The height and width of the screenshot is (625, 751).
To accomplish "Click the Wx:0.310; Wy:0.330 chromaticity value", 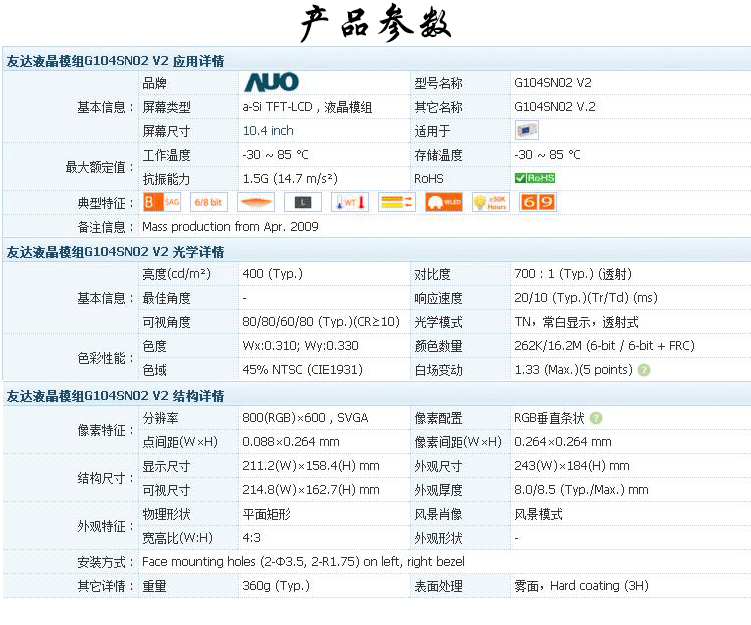I will click(300, 345).
